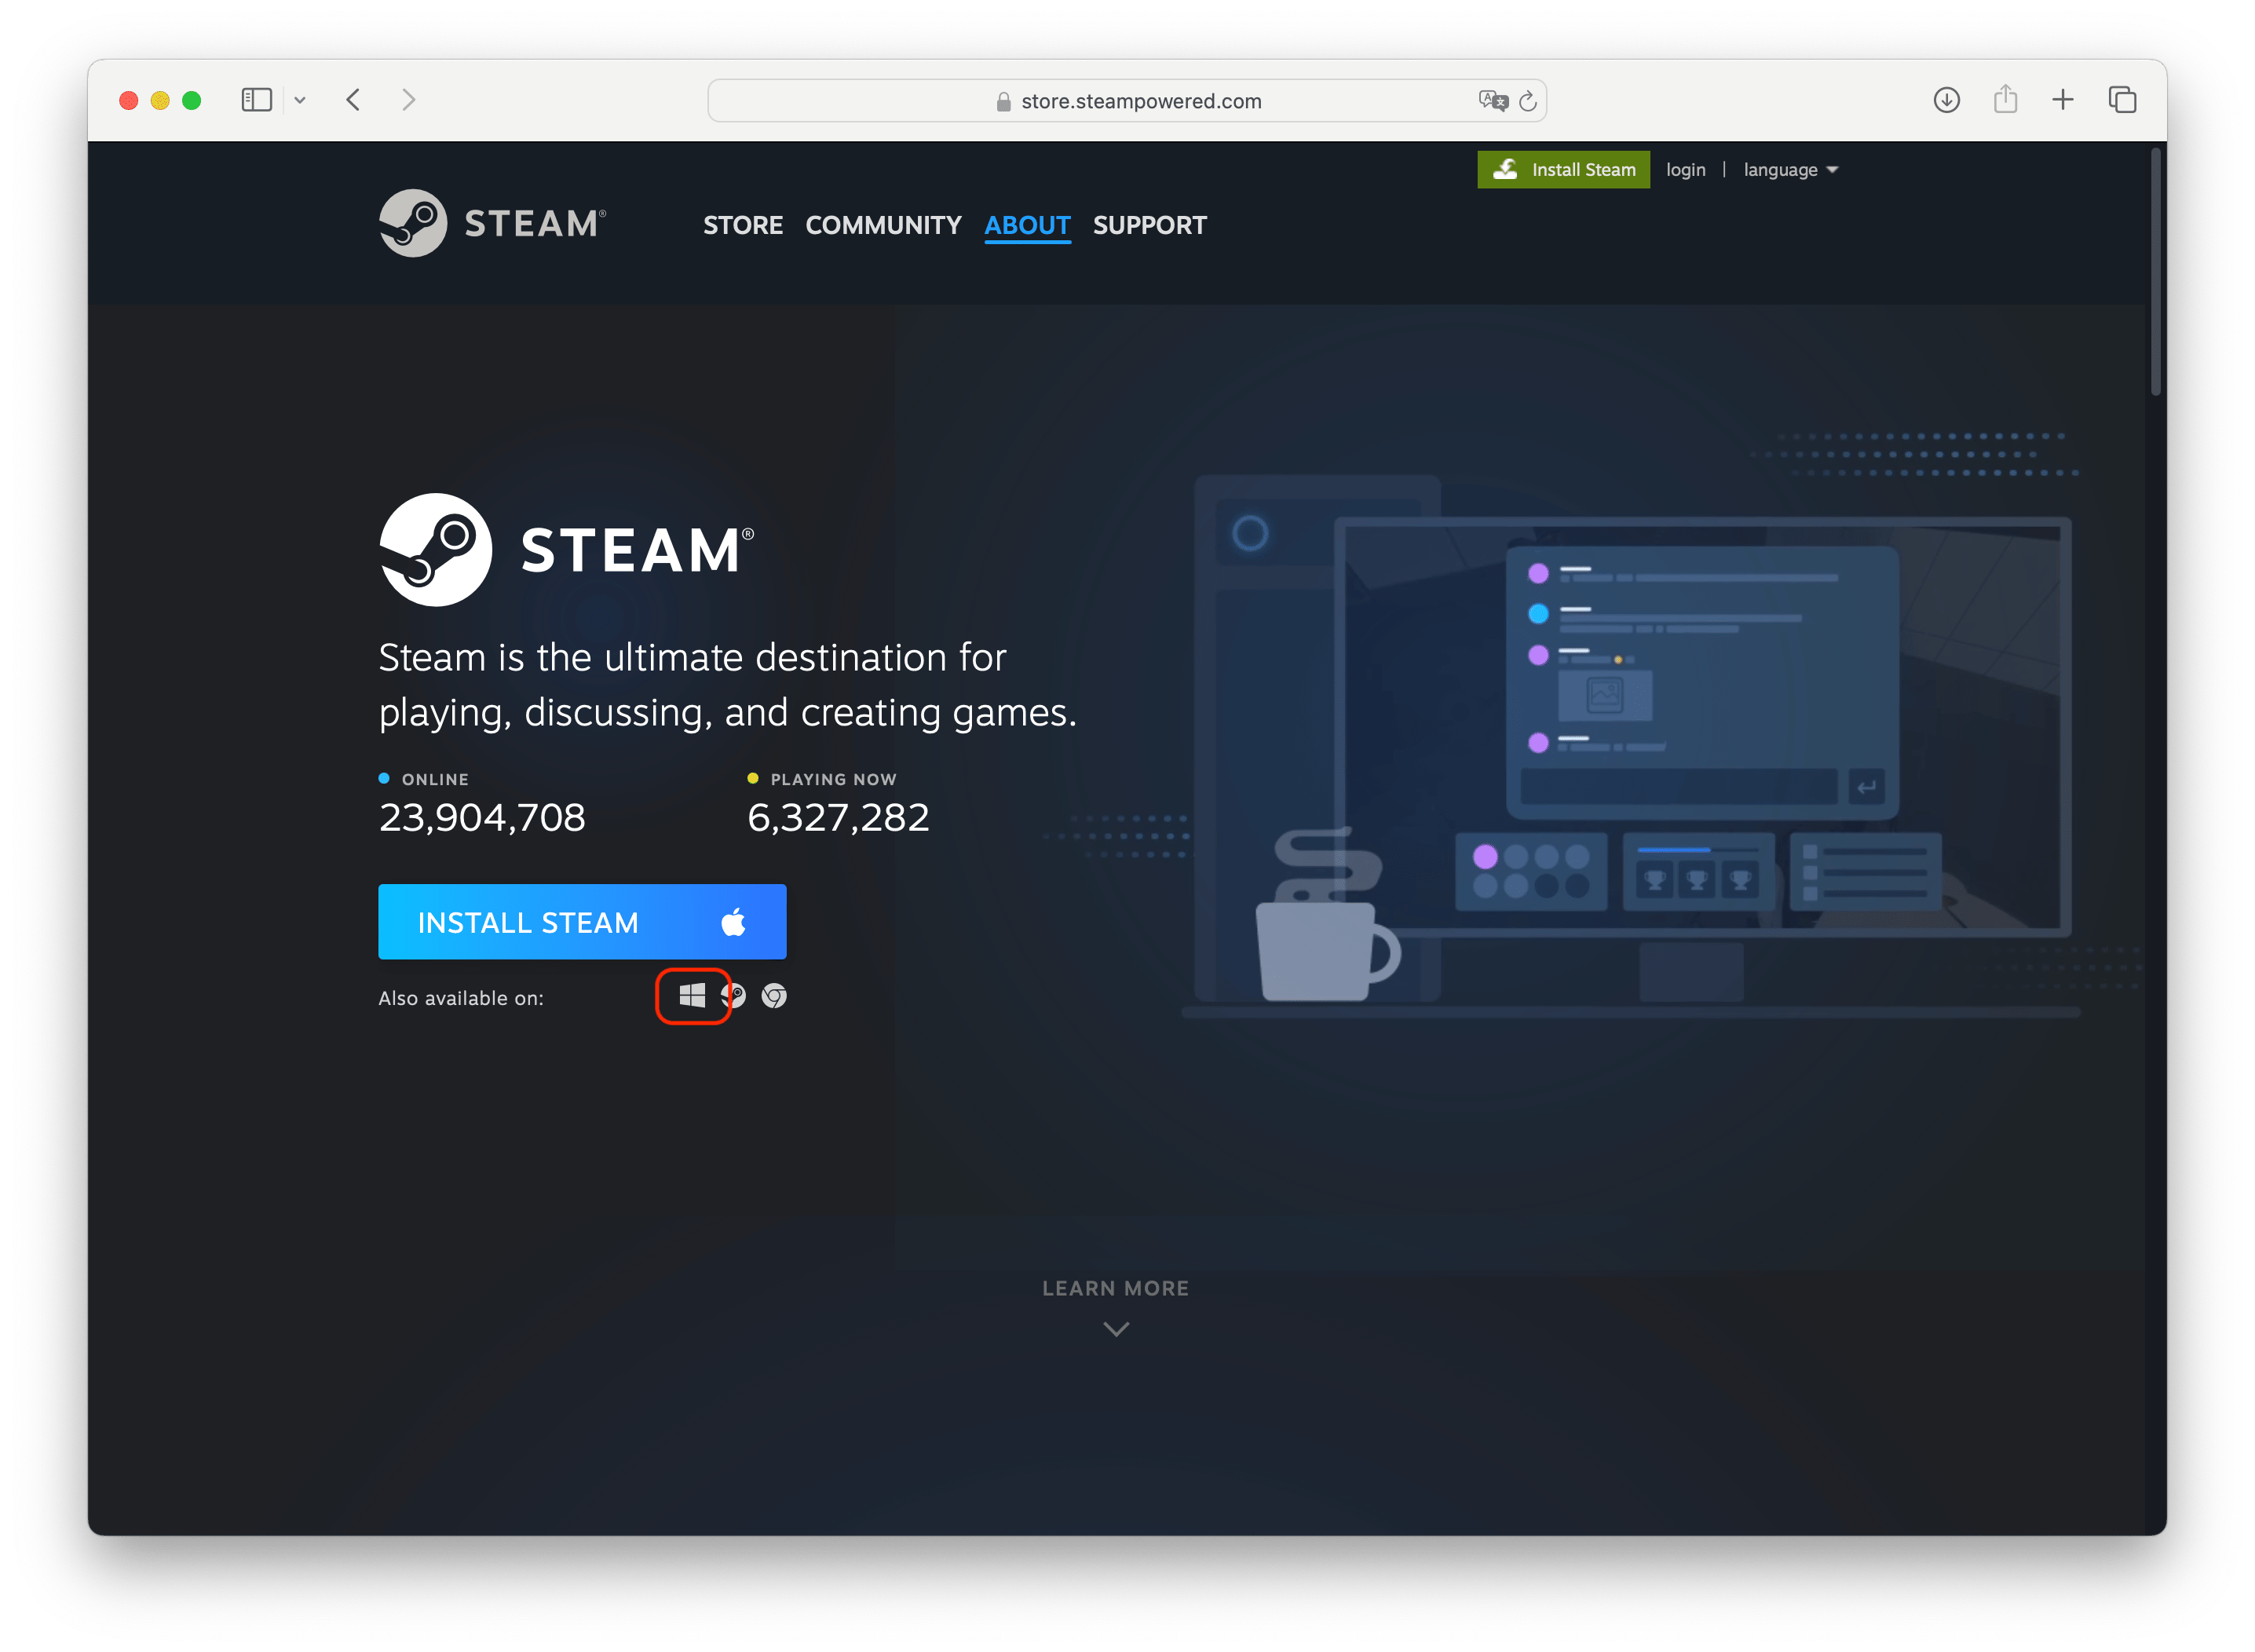Open a new tab with the plus icon
This screenshot has width=2255, height=1652.
2063,99
